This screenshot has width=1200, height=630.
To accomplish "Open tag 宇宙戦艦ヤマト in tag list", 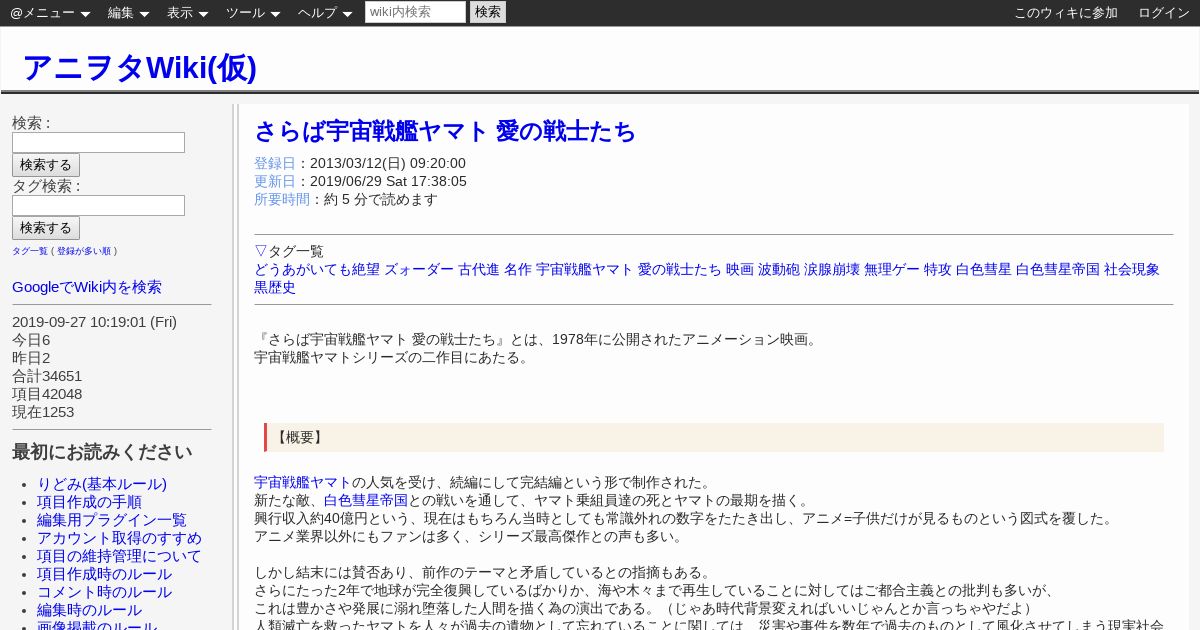I will click(x=585, y=269).
